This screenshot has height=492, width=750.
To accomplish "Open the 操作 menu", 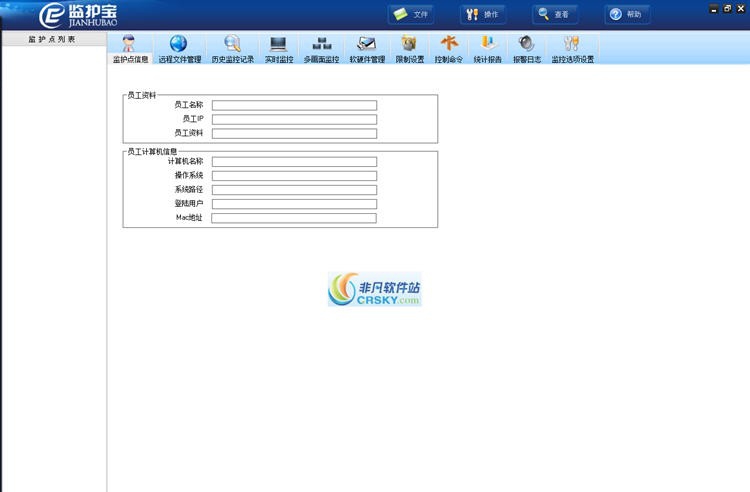I will point(483,14).
